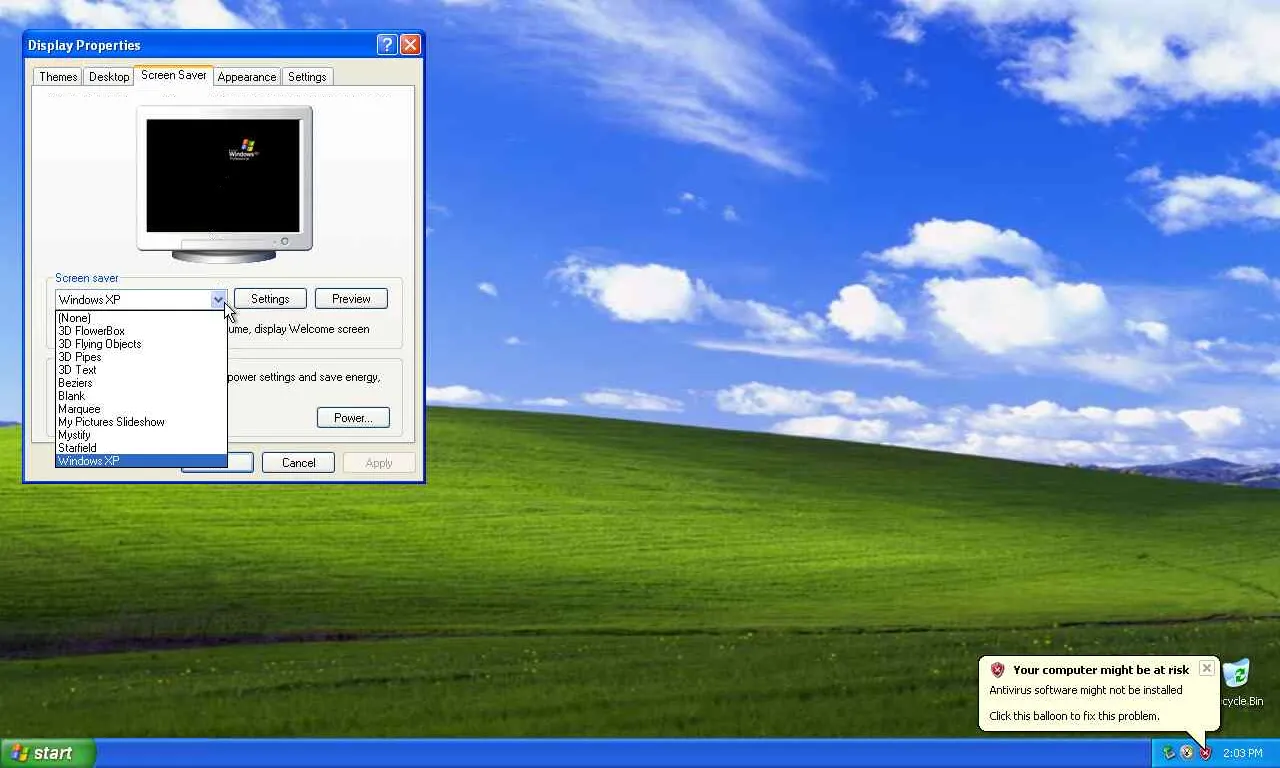Click the screen saver Settings button
Image resolution: width=1280 pixels, height=768 pixels.
tap(270, 299)
